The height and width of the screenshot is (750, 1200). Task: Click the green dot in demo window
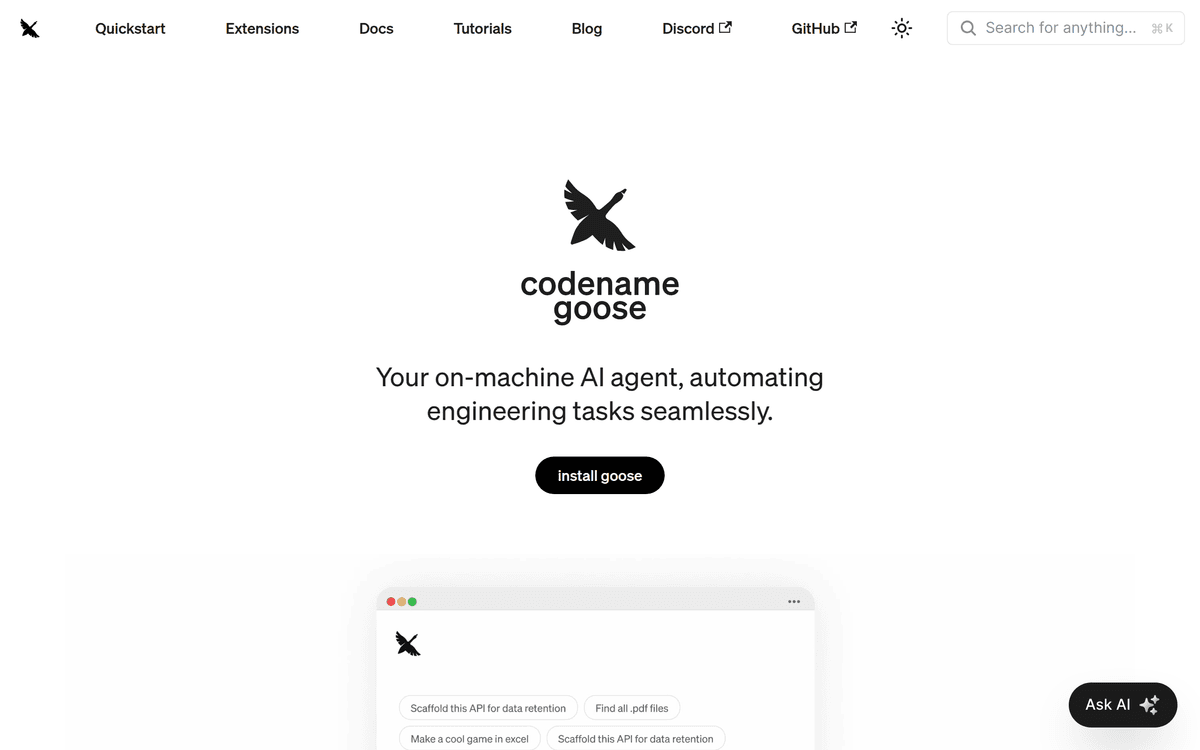click(x=412, y=602)
